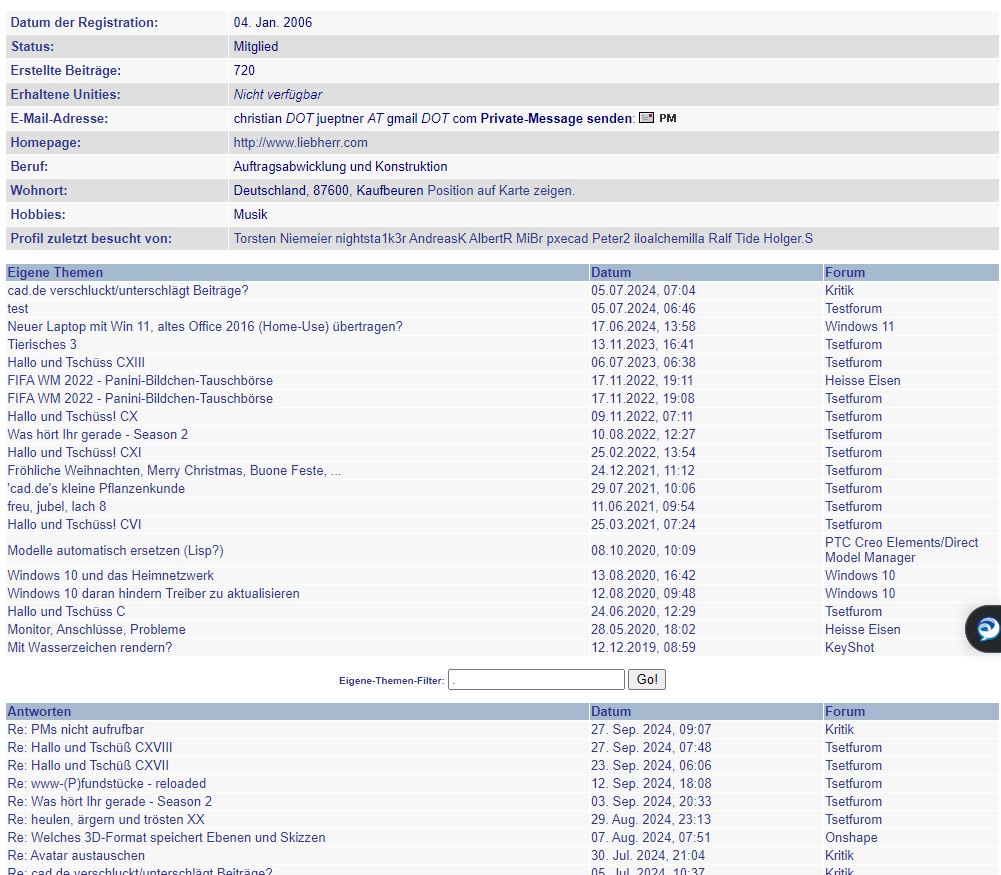Click the post count value 720
The image size is (1001, 875).
pyautogui.click(x=244, y=70)
